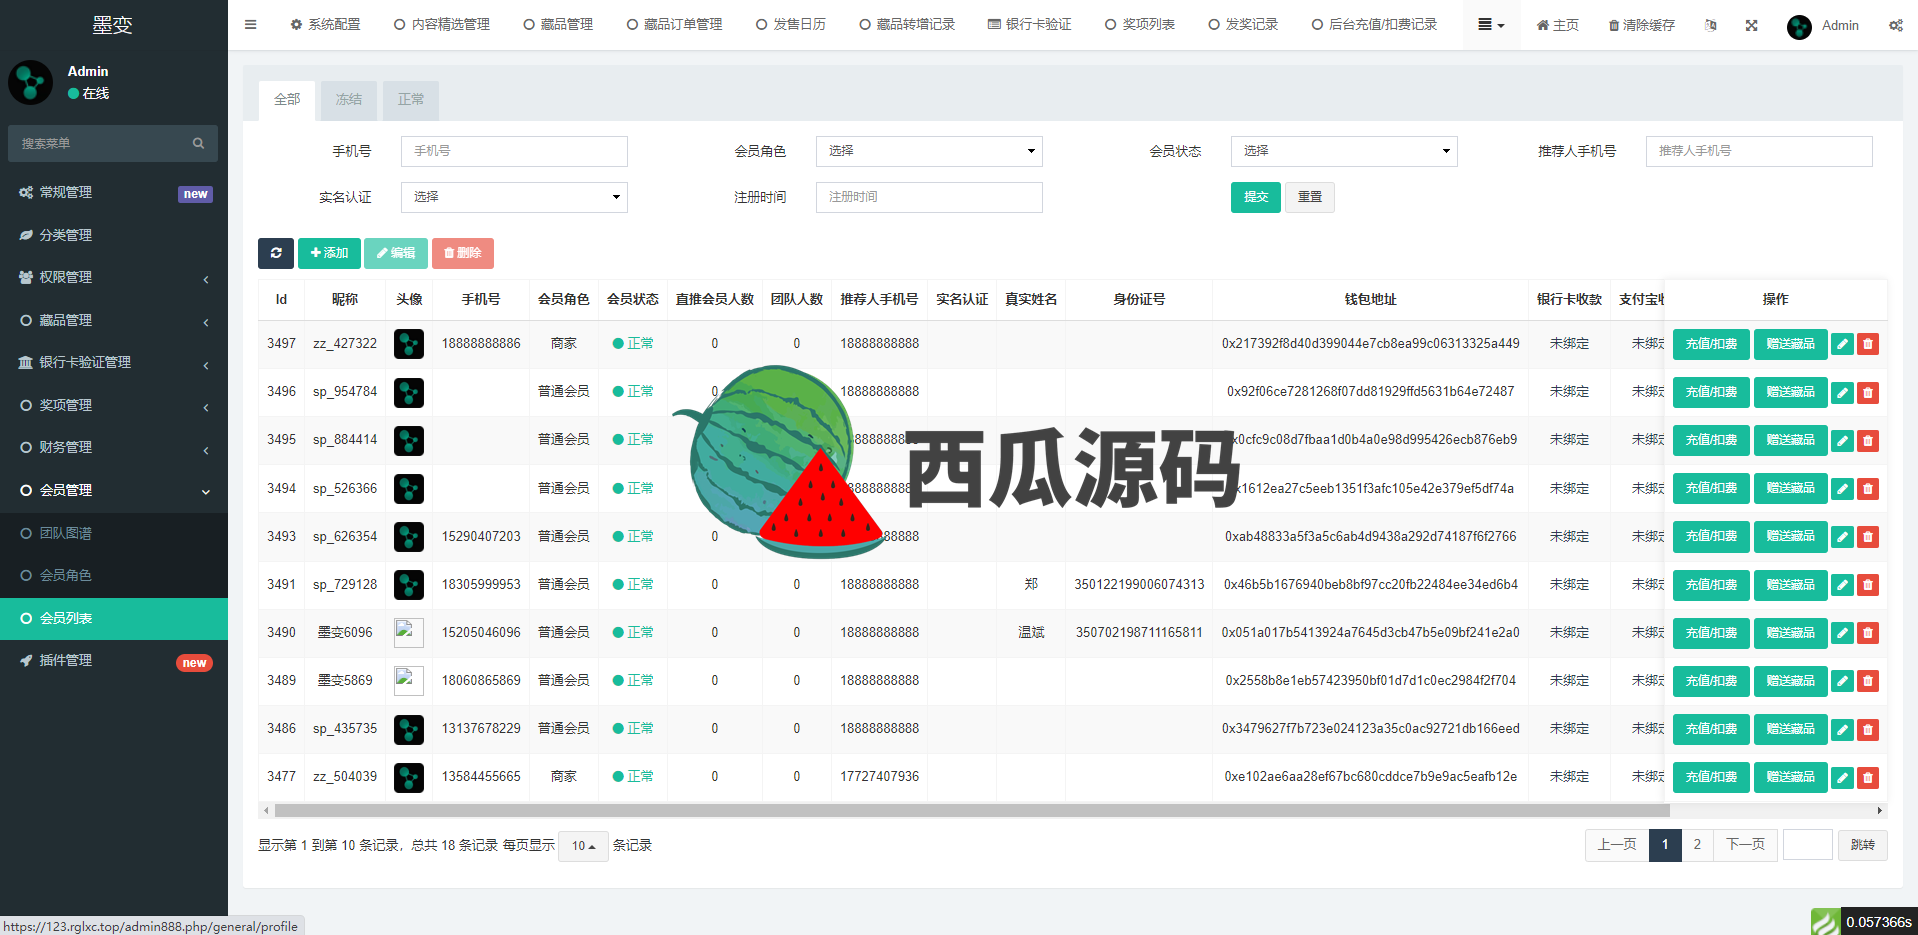1918x935 pixels.
Task: Click wallet address 0x2558b8e1eb57423950bf01d7d1c0ec2984f2f704
Action: coord(1370,681)
